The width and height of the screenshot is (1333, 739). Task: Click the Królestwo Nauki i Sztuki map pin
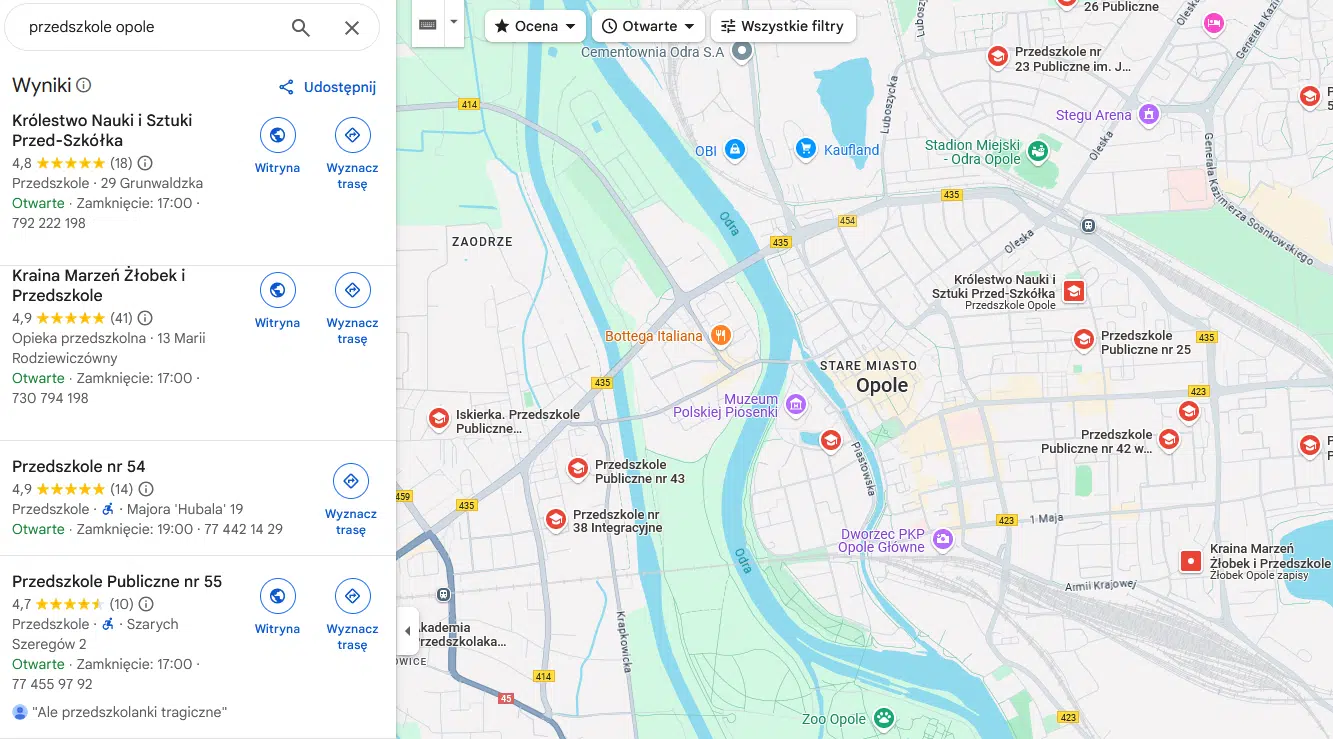1074,291
